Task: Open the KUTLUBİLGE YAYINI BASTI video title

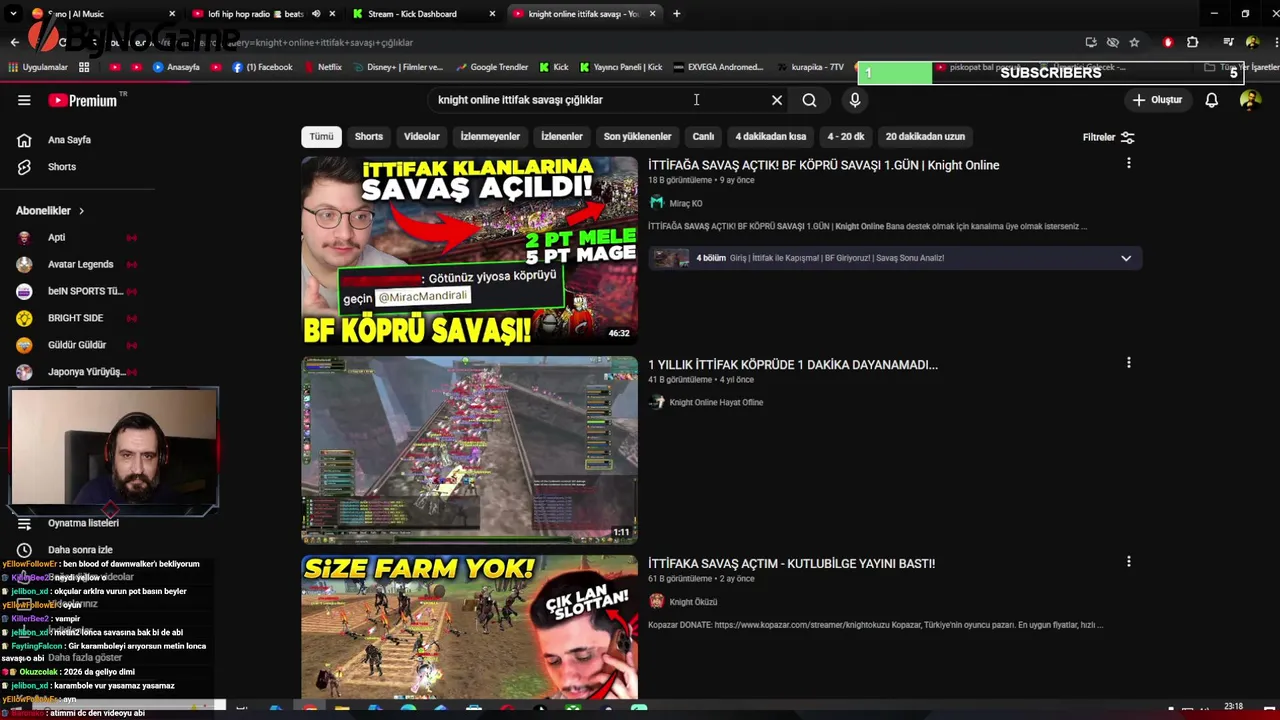Action: [x=791, y=564]
